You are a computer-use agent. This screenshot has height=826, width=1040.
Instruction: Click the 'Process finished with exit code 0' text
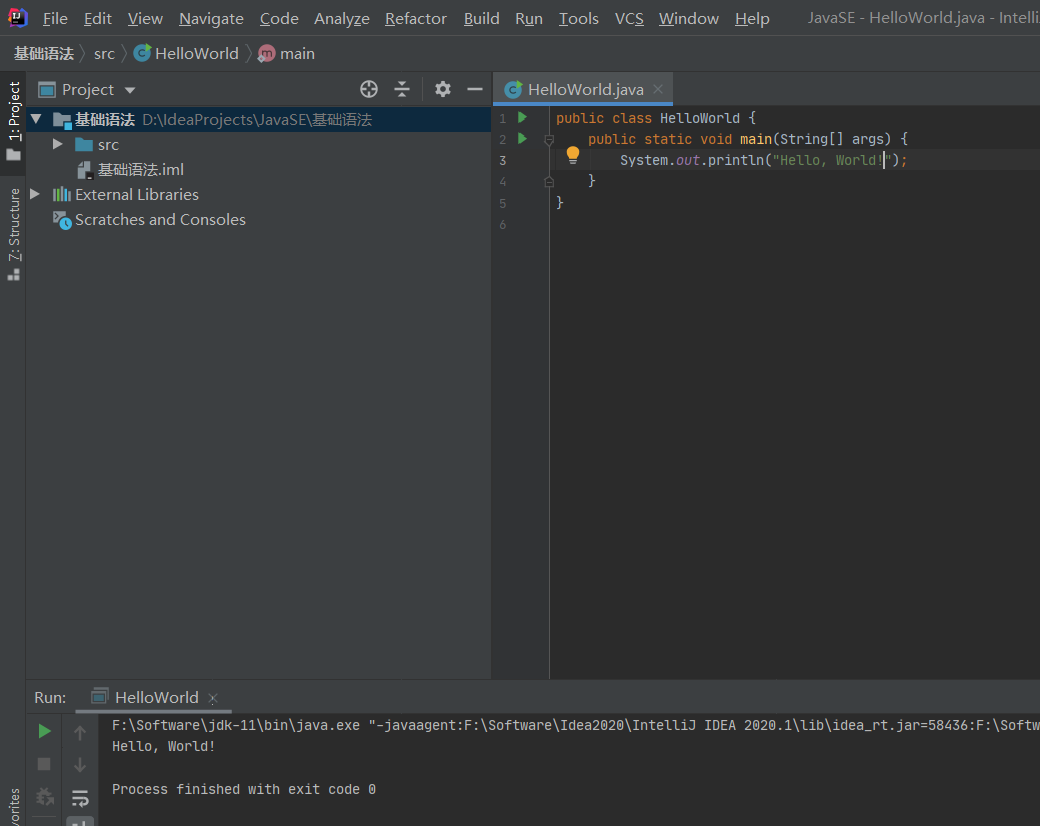click(x=243, y=790)
